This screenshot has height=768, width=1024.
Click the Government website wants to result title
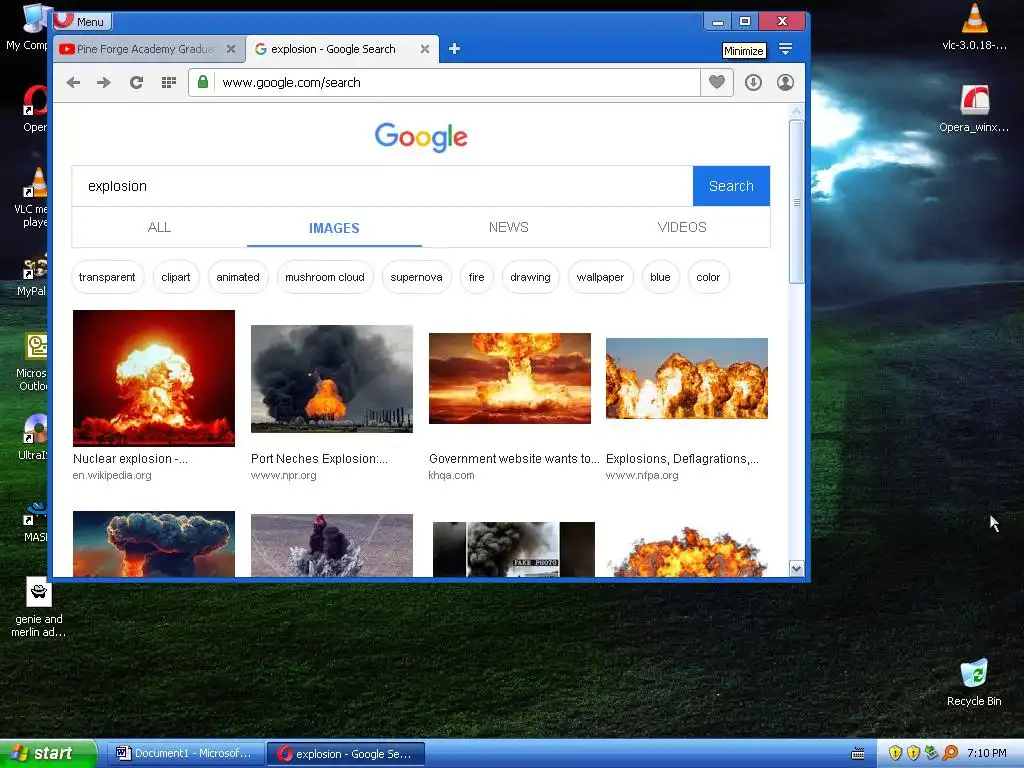[x=514, y=458]
